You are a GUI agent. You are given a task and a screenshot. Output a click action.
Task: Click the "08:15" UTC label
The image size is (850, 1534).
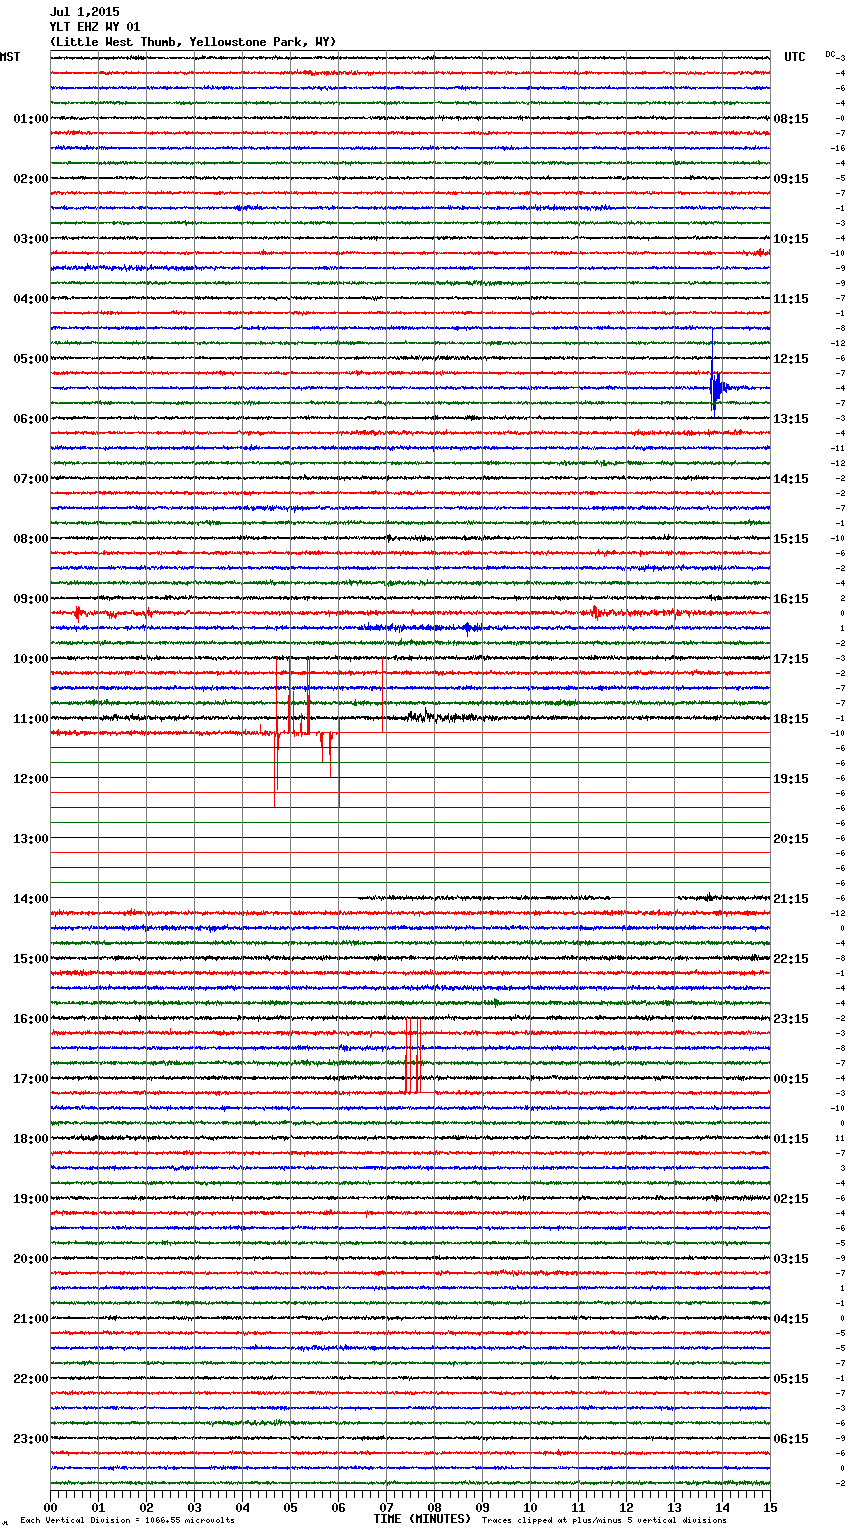click(791, 119)
